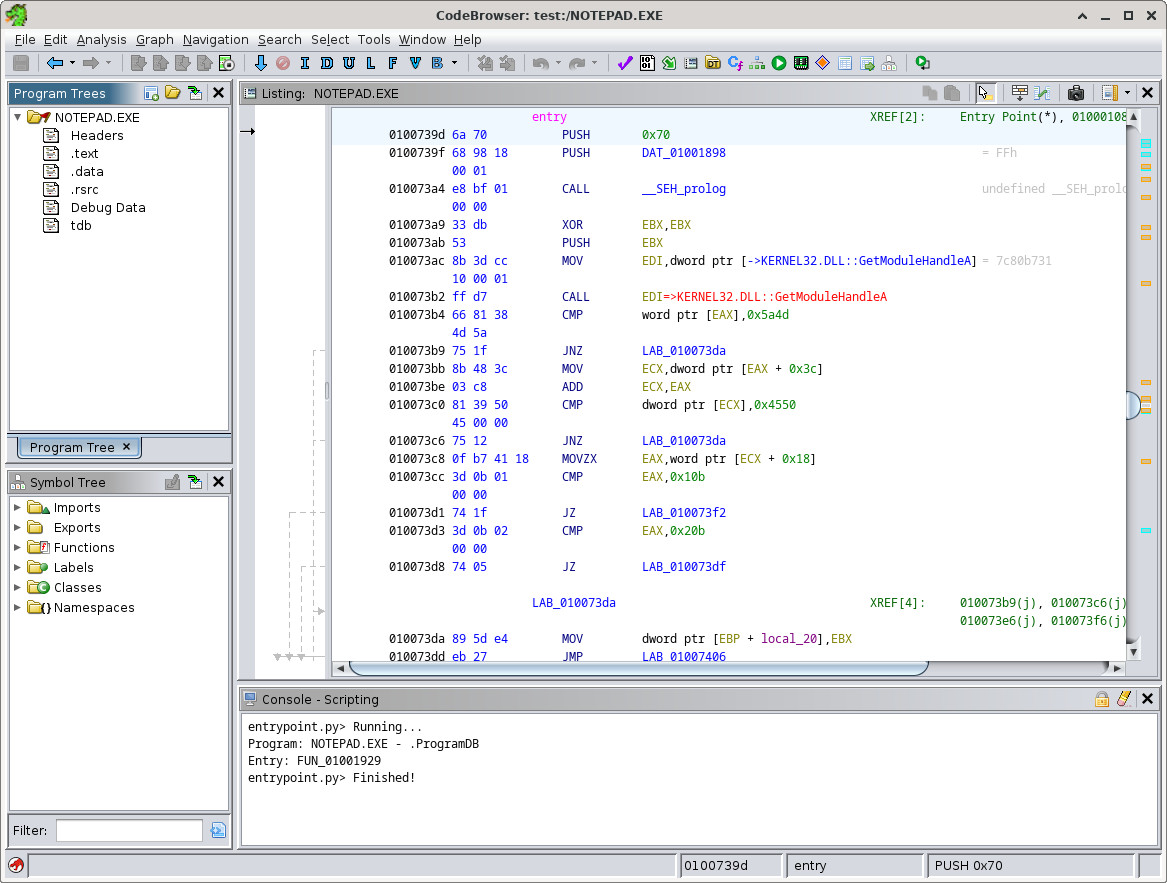Open the bookmark type 'B' dropdown arrow
The height and width of the screenshot is (883, 1167).
(x=454, y=63)
